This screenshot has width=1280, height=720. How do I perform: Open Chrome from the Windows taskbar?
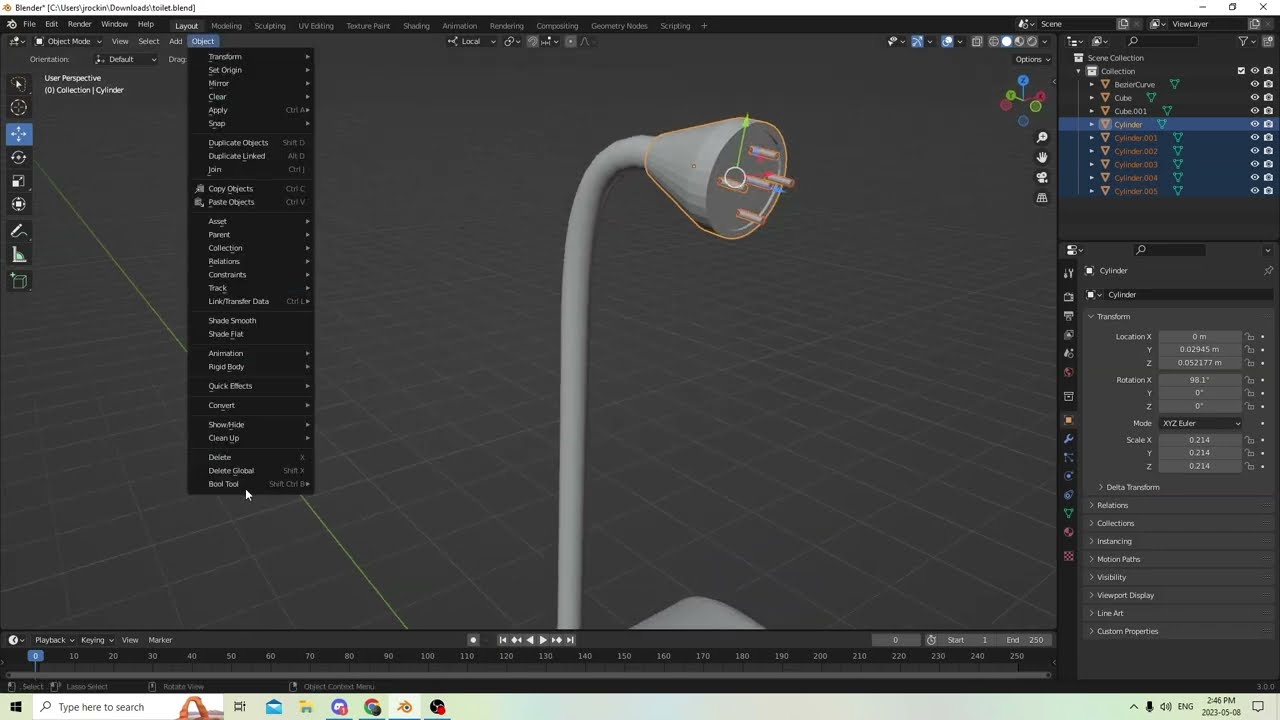click(x=372, y=707)
